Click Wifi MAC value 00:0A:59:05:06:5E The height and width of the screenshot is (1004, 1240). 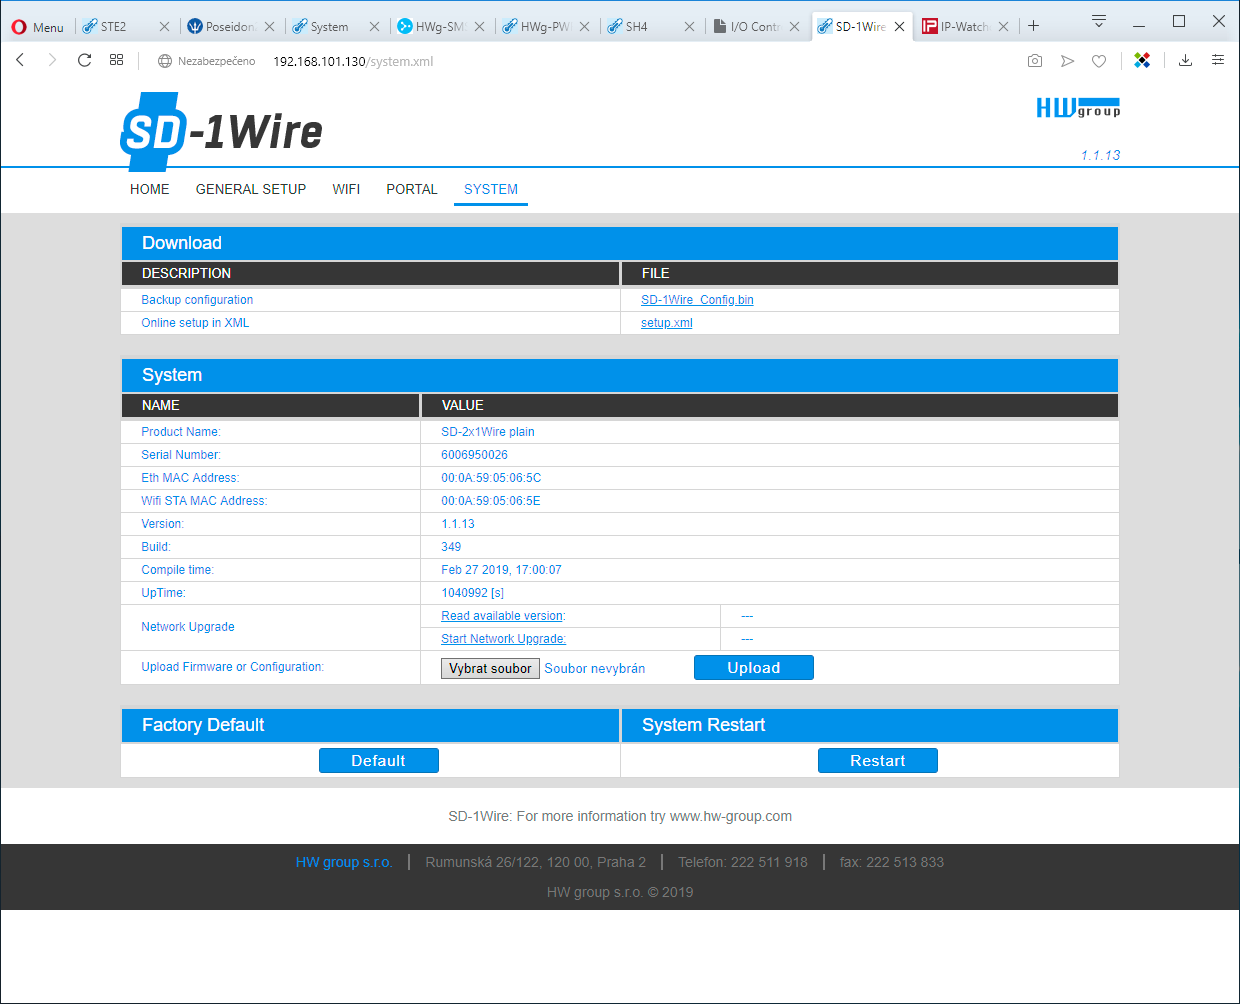[x=491, y=501]
